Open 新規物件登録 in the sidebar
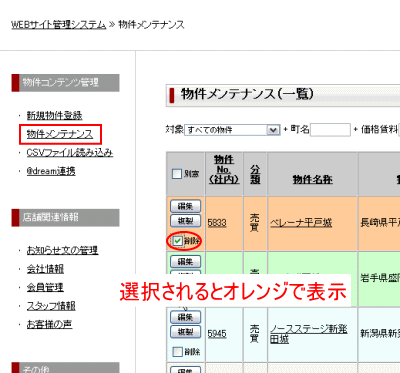The height and width of the screenshot is (373, 400). click(54, 115)
